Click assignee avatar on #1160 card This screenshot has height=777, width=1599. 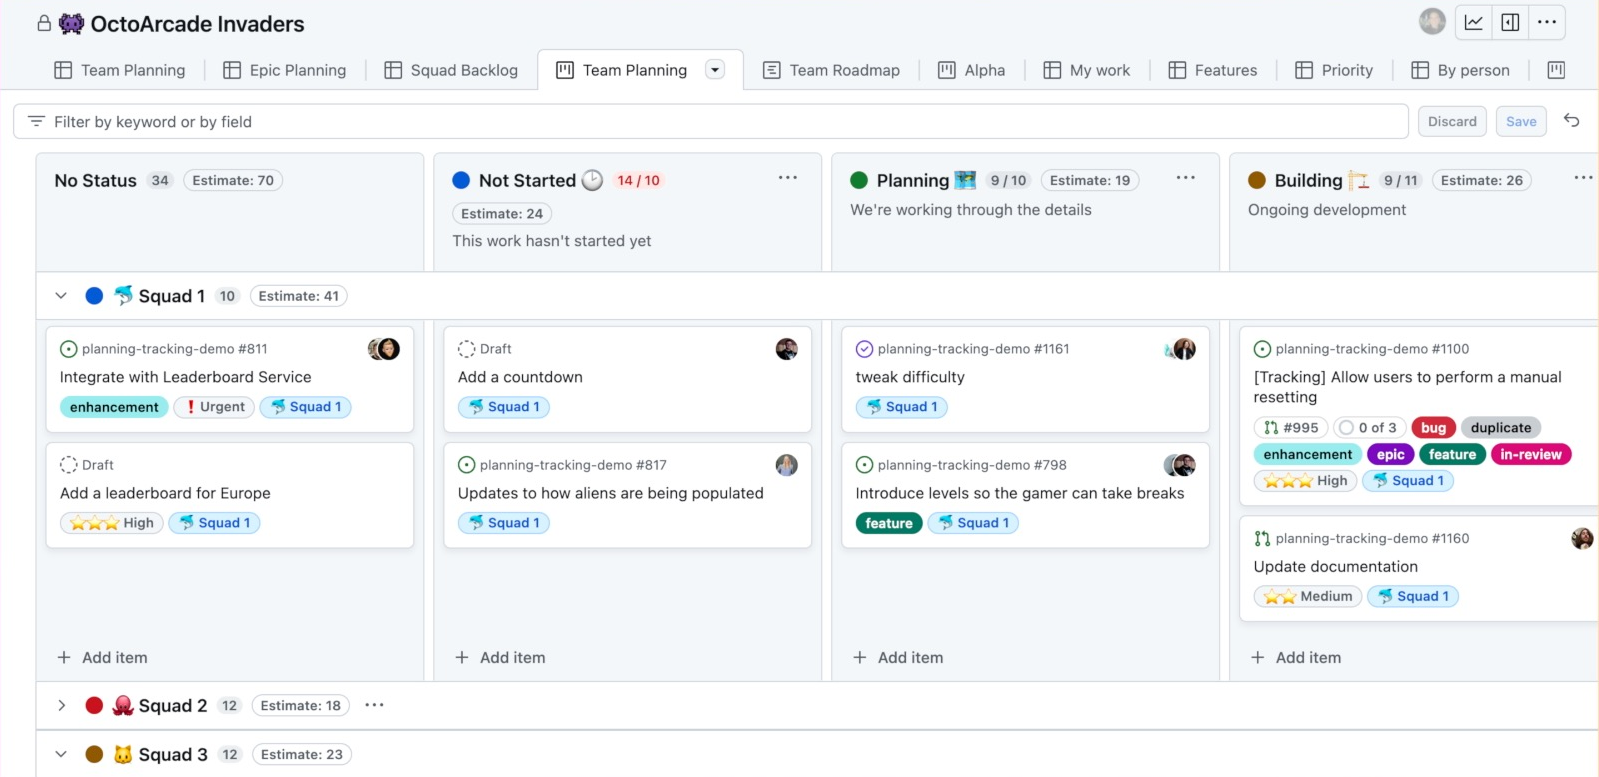pyautogui.click(x=1582, y=538)
